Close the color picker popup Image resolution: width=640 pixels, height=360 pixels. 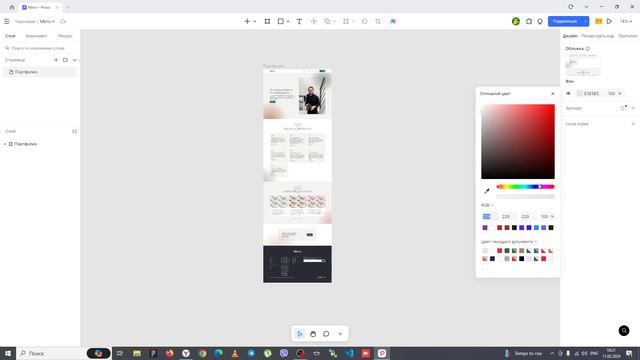(x=553, y=93)
